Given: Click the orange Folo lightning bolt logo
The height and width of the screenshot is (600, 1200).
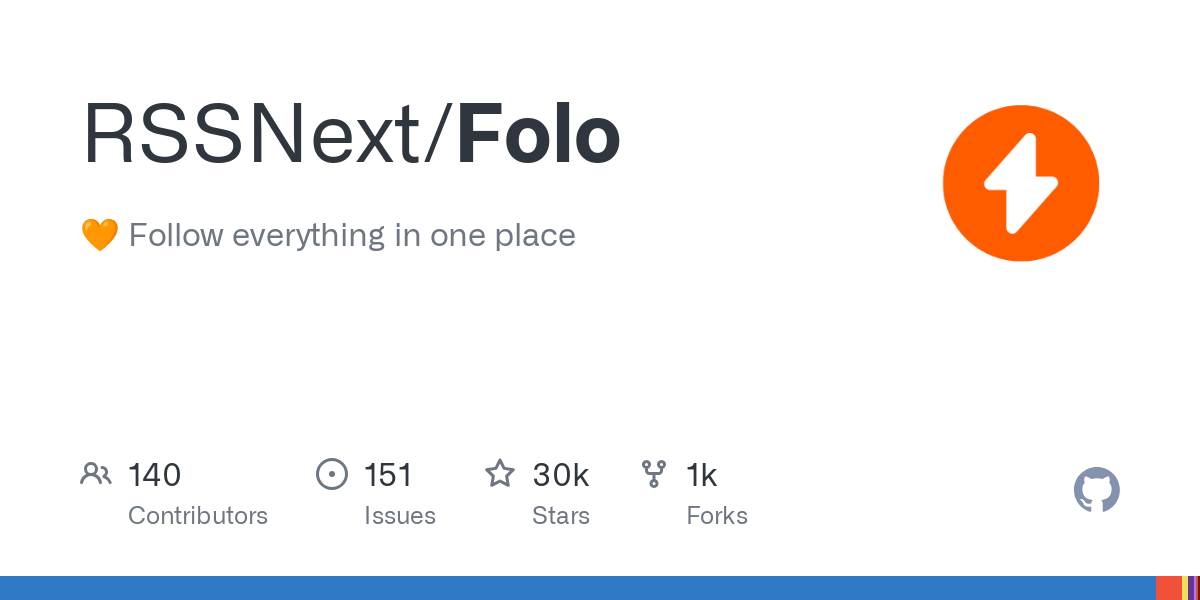Looking at the screenshot, I should click(1021, 183).
